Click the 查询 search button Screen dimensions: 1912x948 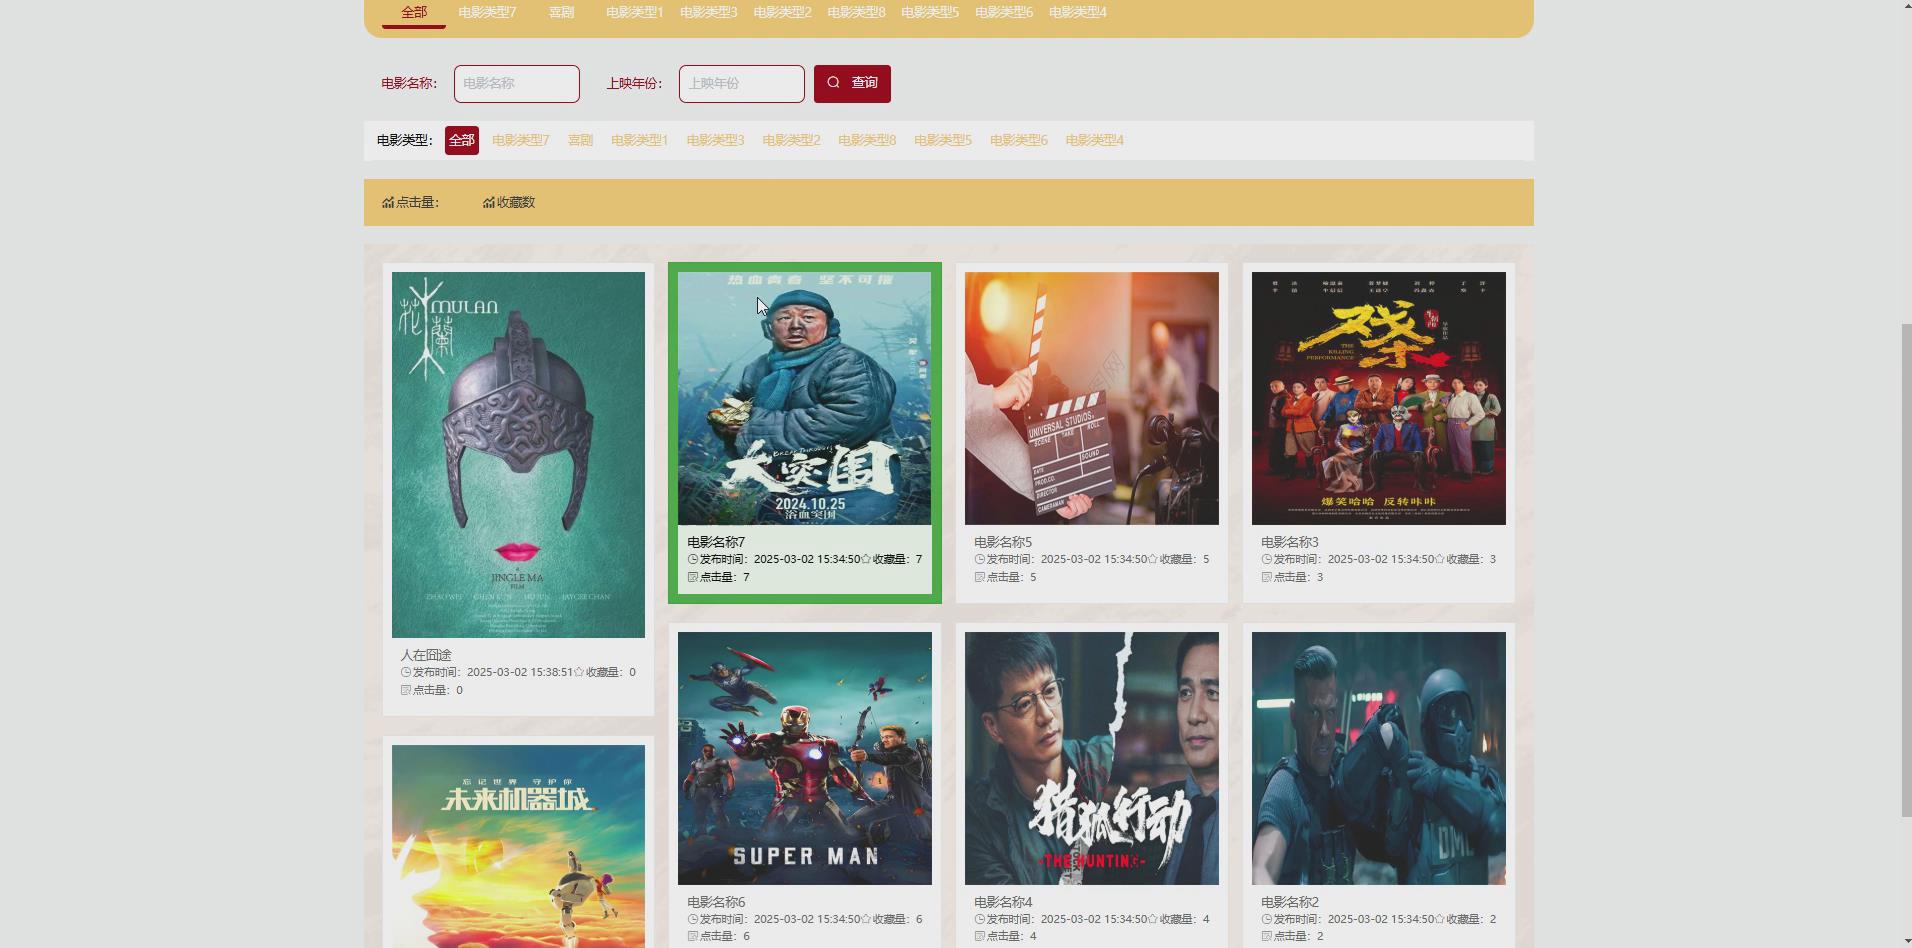(x=852, y=84)
